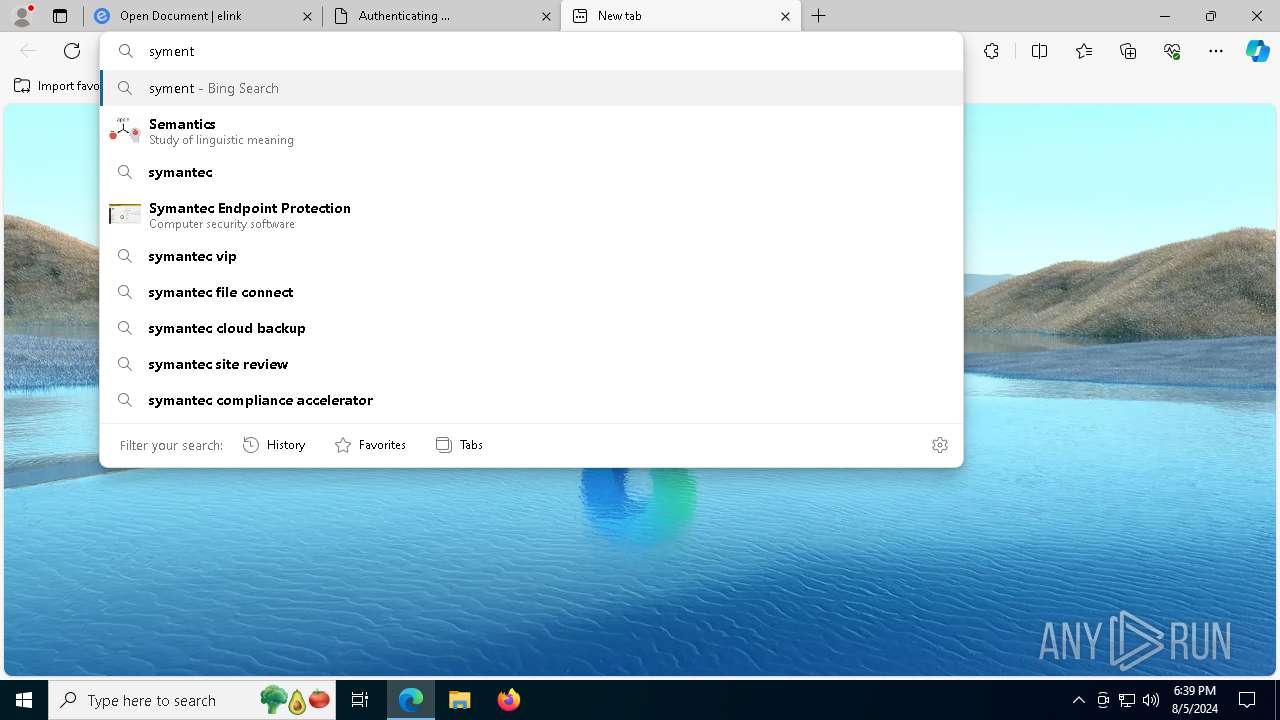Click inside the address bar showing syment
This screenshot has width=1280, height=720.
click(x=531, y=51)
